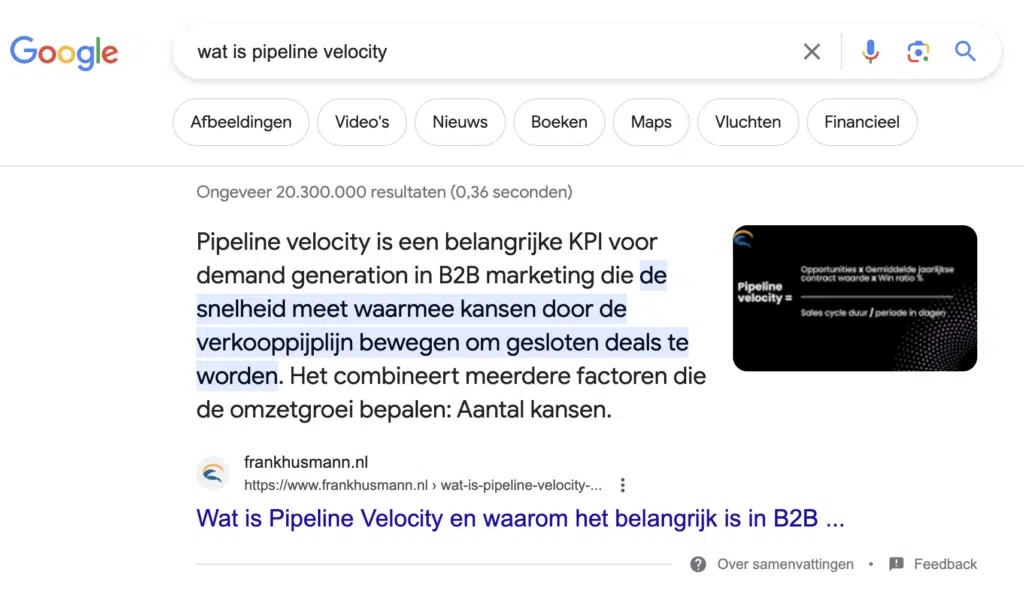Image resolution: width=1024 pixels, height=593 pixels.
Task: Click the Feedback link
Action: click(945, 564)
